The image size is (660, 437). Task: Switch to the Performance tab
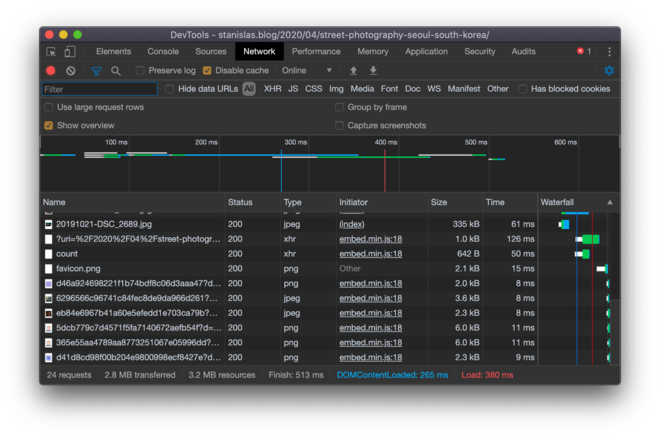(316, 51)
